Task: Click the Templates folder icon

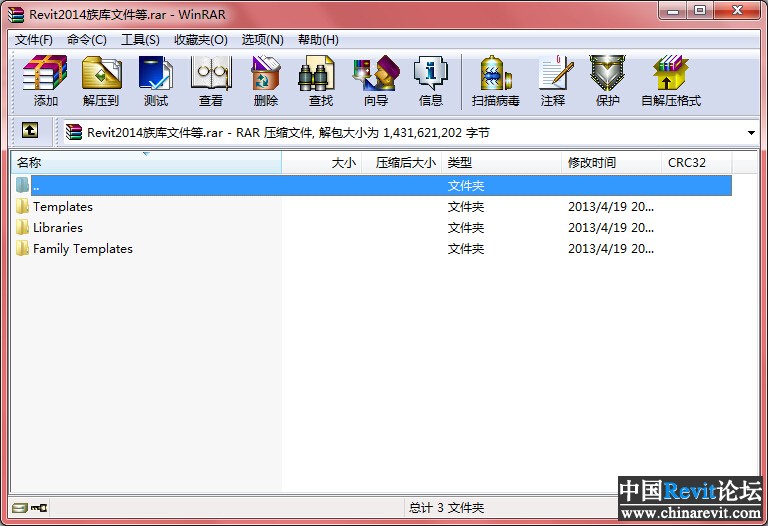Action: tap(22, 206)
